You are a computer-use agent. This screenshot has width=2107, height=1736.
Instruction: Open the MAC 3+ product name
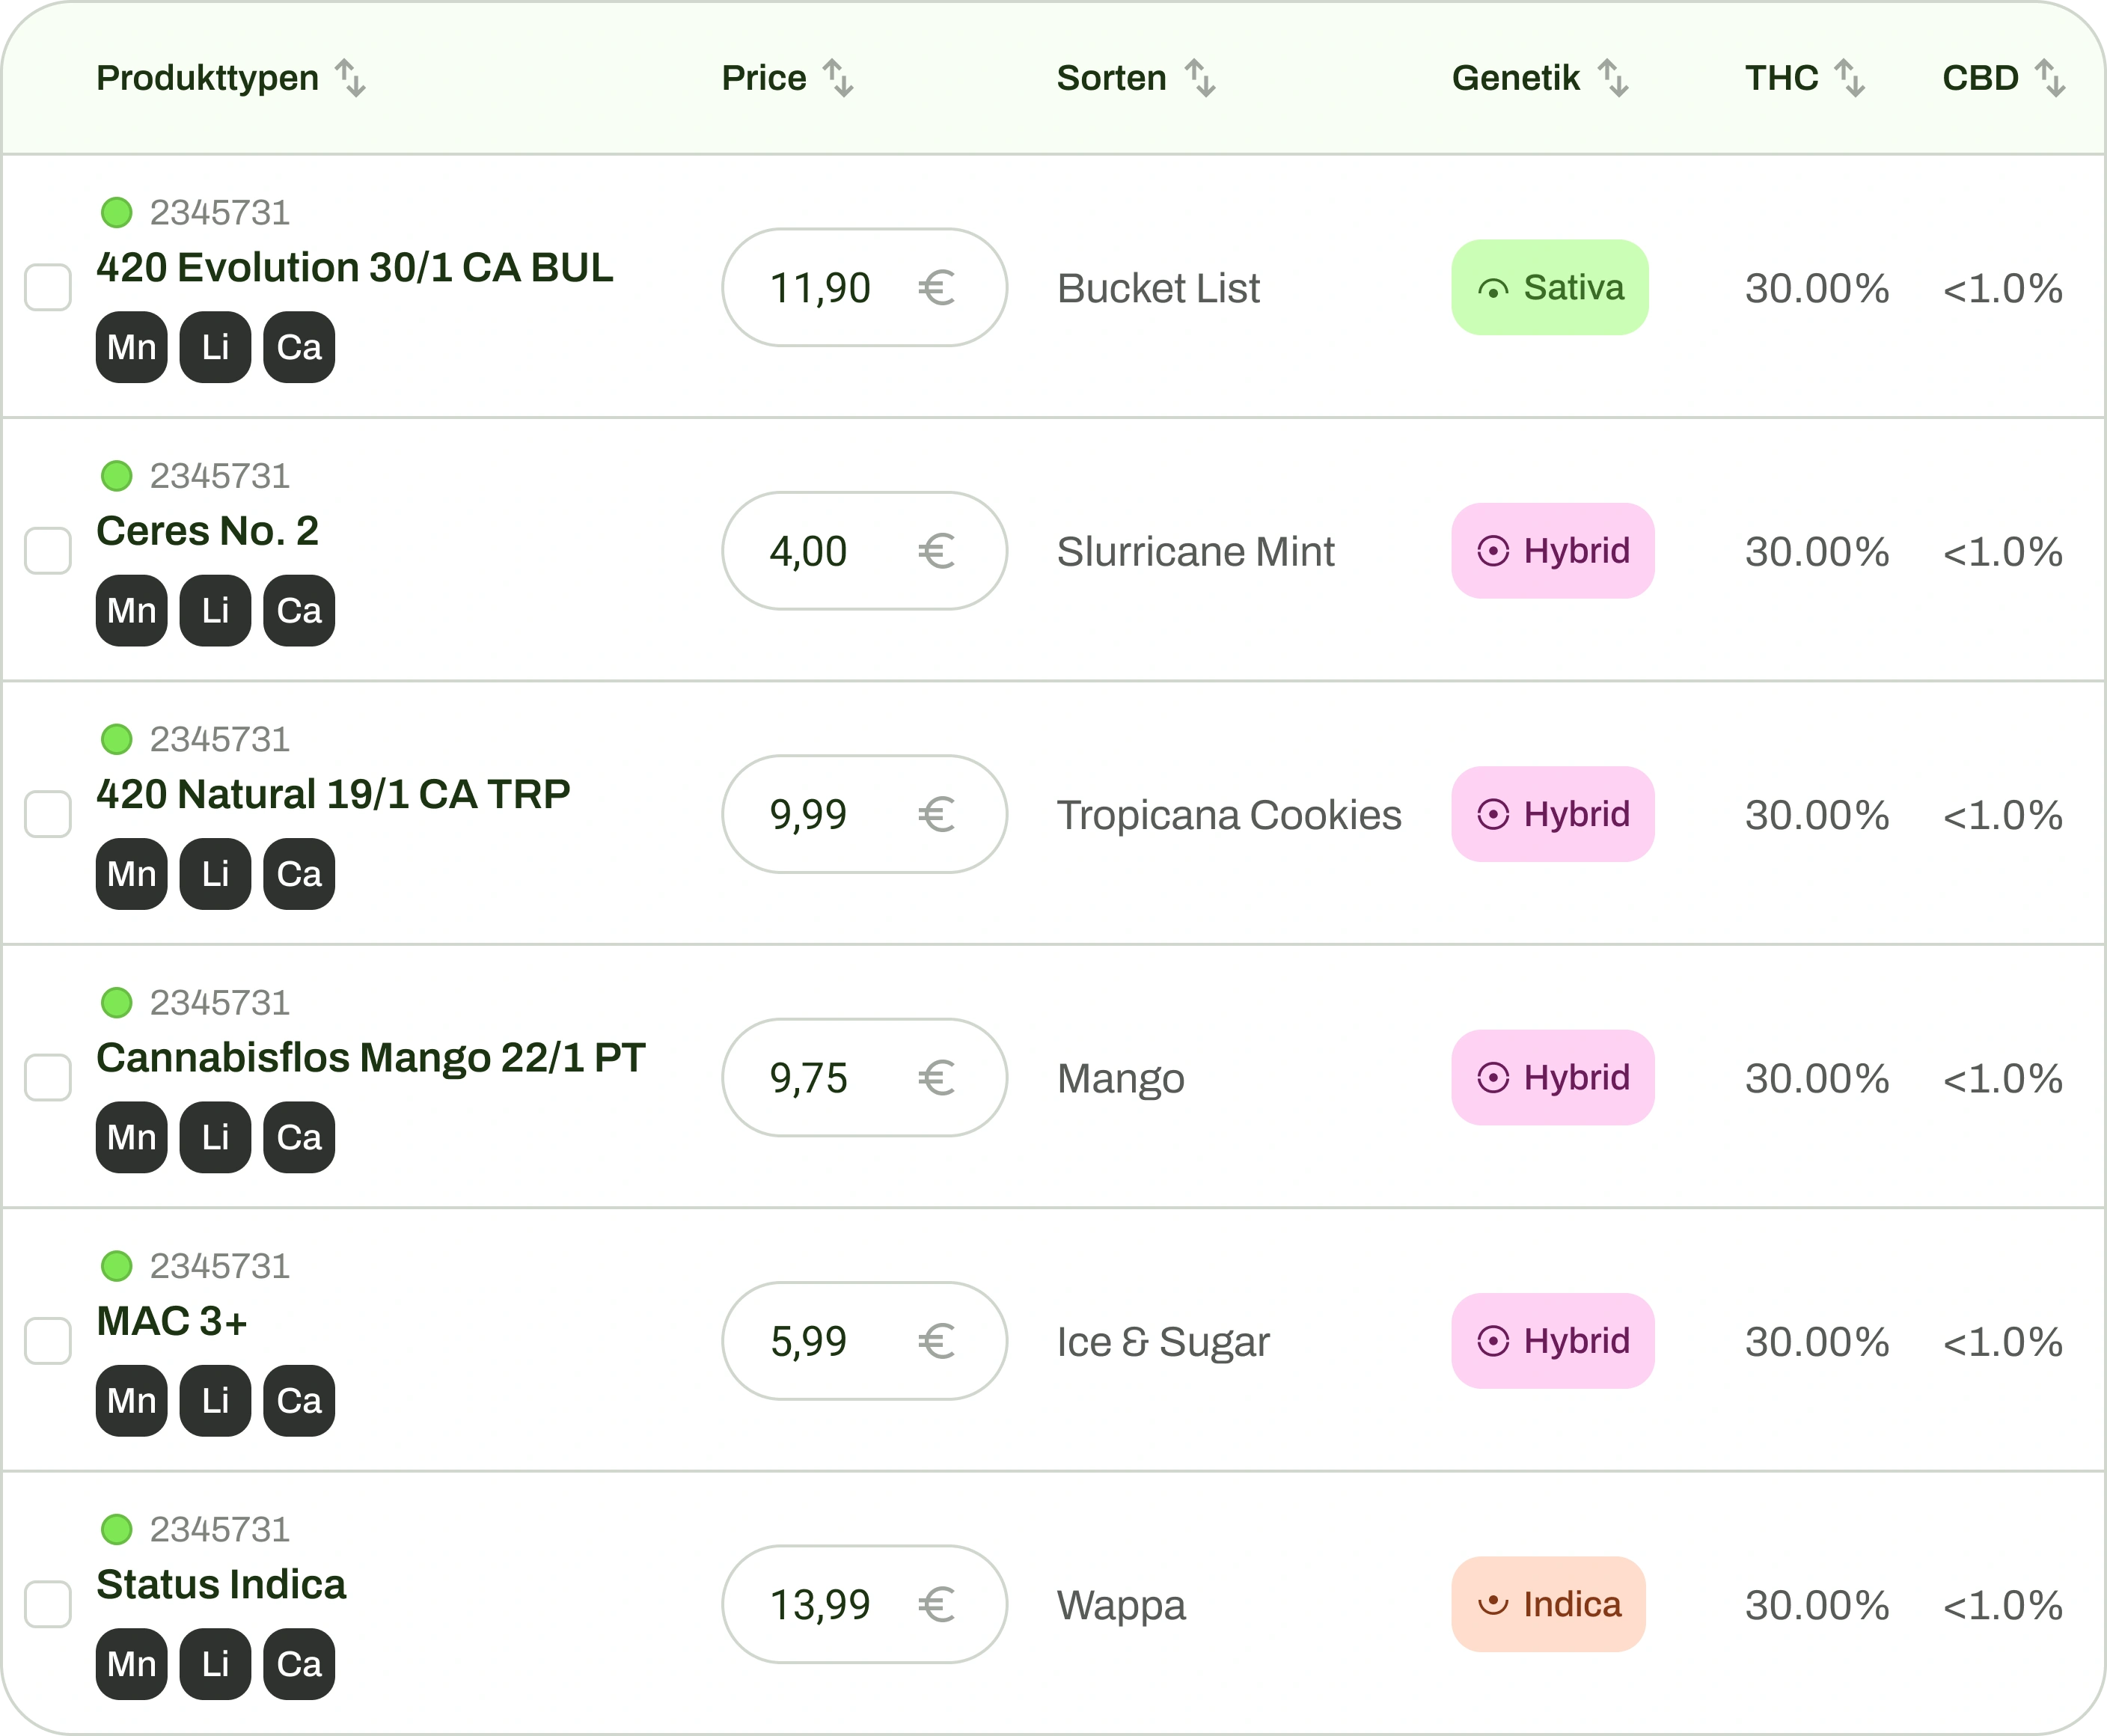tap(172, 1321)
